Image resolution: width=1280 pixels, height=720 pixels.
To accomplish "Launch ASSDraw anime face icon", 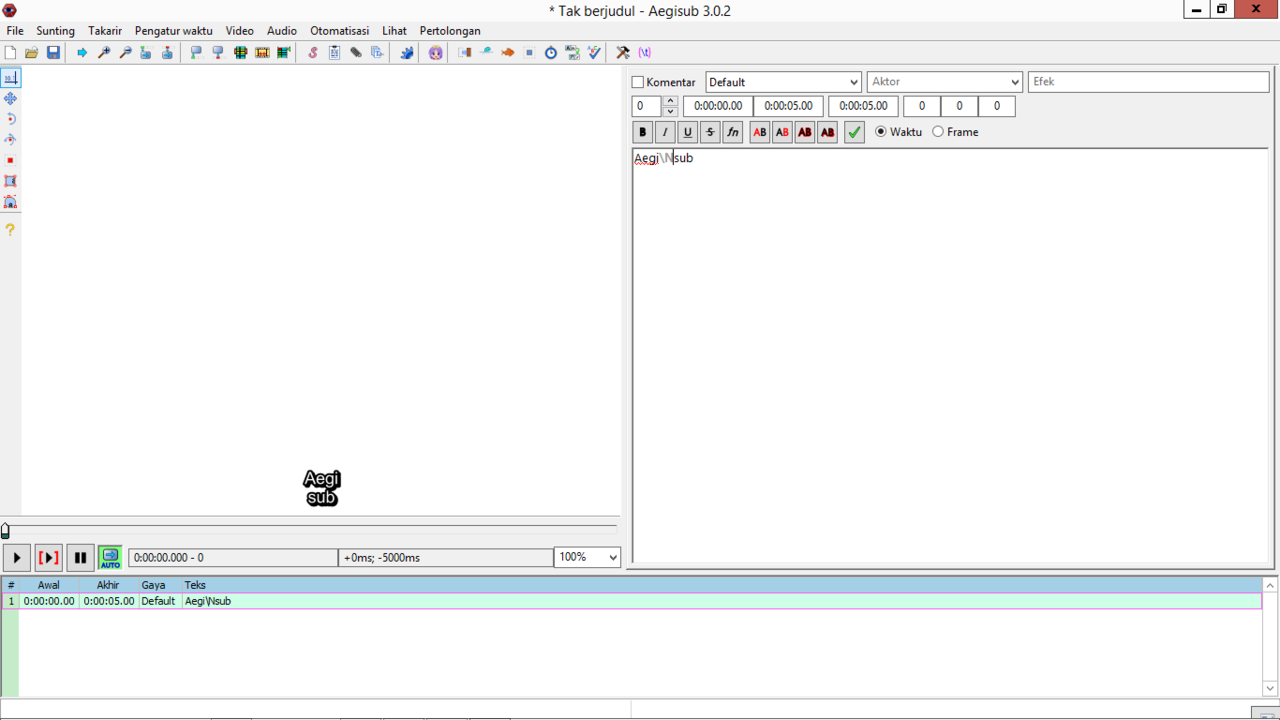I will 436,52.
